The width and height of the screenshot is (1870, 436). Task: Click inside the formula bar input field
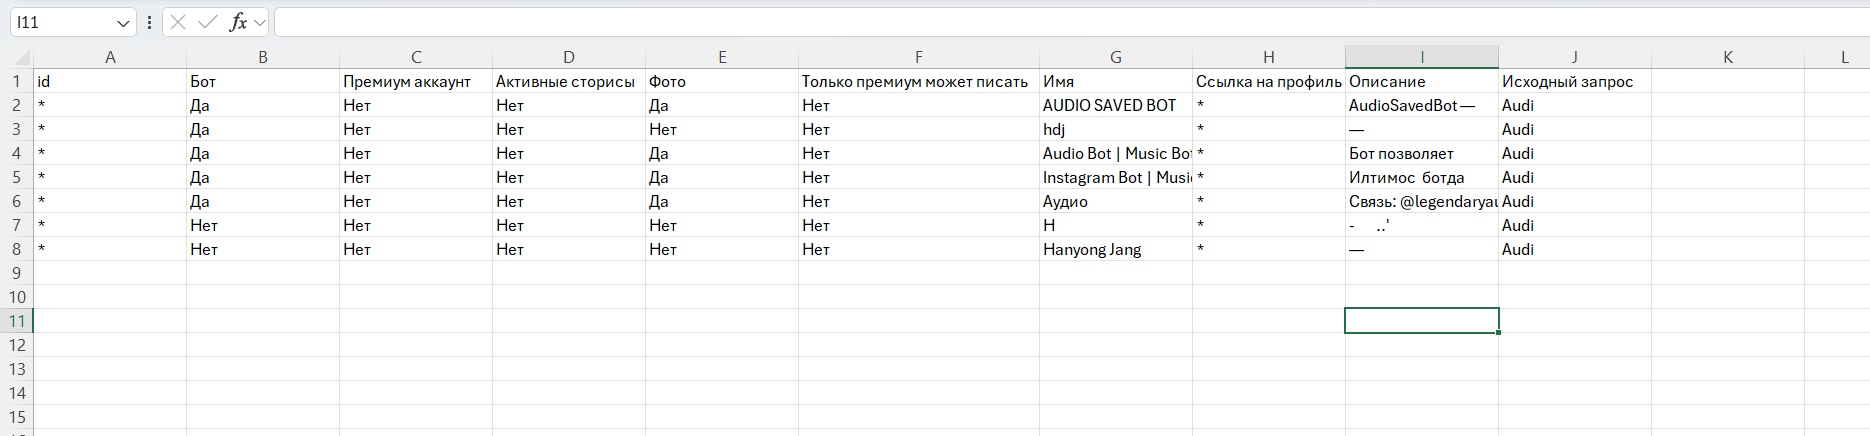point(1000,22)
